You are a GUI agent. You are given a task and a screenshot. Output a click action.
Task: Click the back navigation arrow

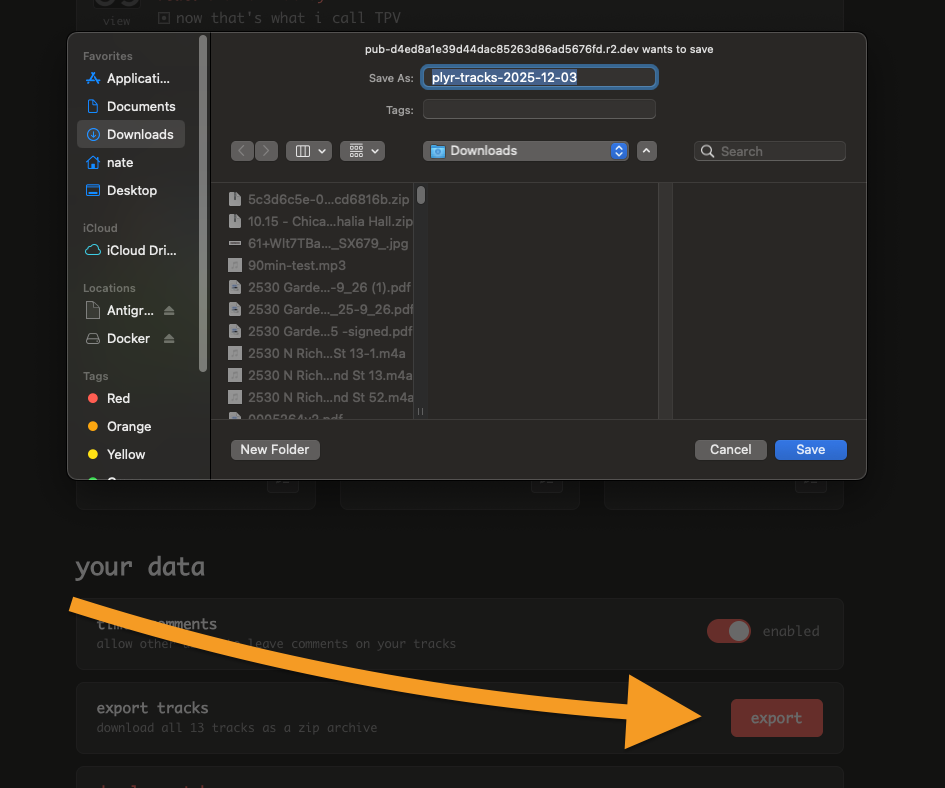(x=243, y=151)
